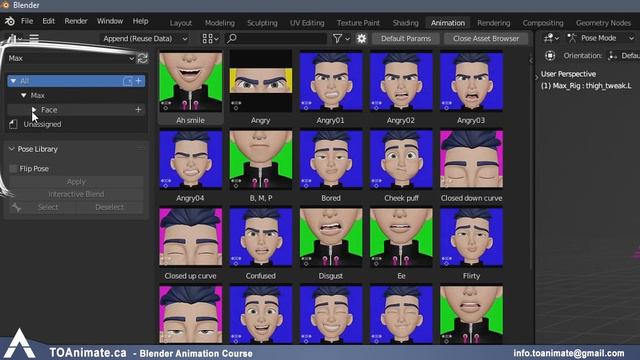
Task: Collapse the Max catalog tree item
Action: pos(24,95)
